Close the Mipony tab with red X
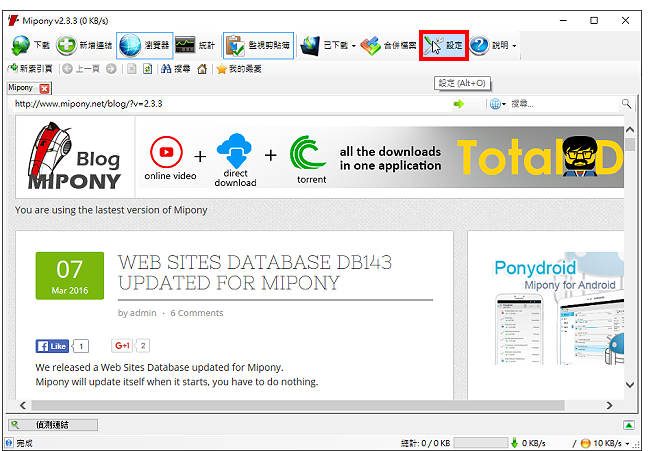This screenshot has width=653, height=451. tap(45, 88)
